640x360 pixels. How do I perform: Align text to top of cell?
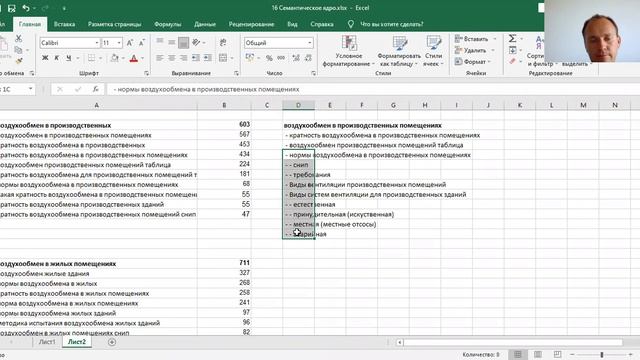(160, 42)
